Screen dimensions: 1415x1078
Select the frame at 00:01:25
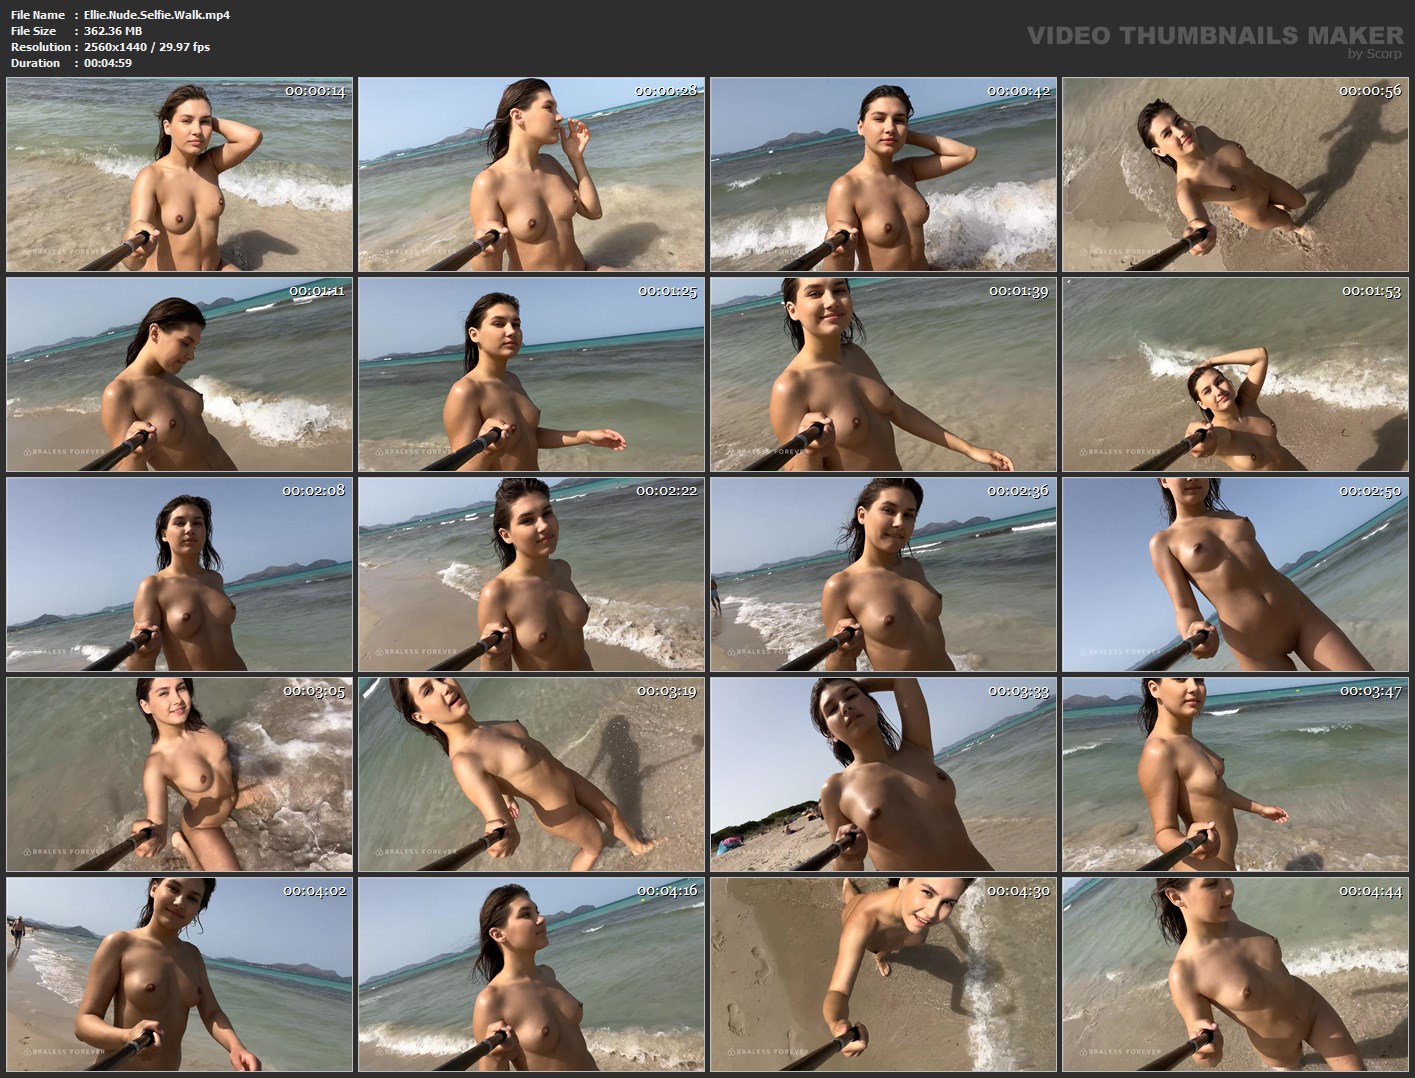(x=532, y=374)
